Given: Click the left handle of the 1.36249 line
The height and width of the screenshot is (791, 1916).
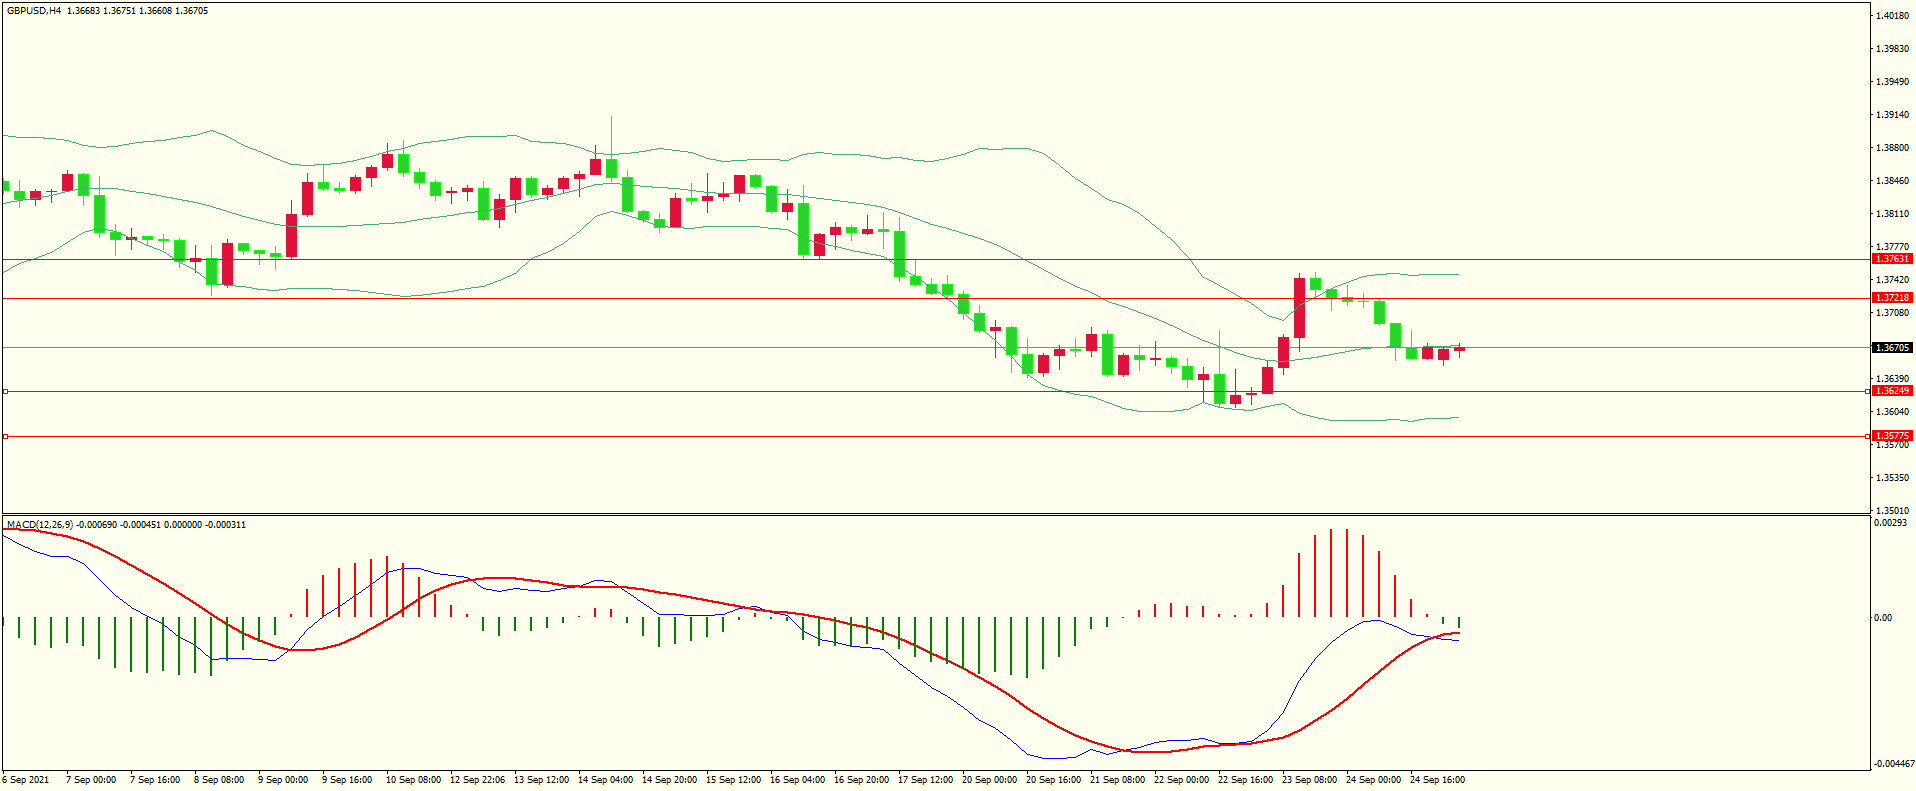Looking at the screenshot, I should pyautogui.click(x=5, y=391).
